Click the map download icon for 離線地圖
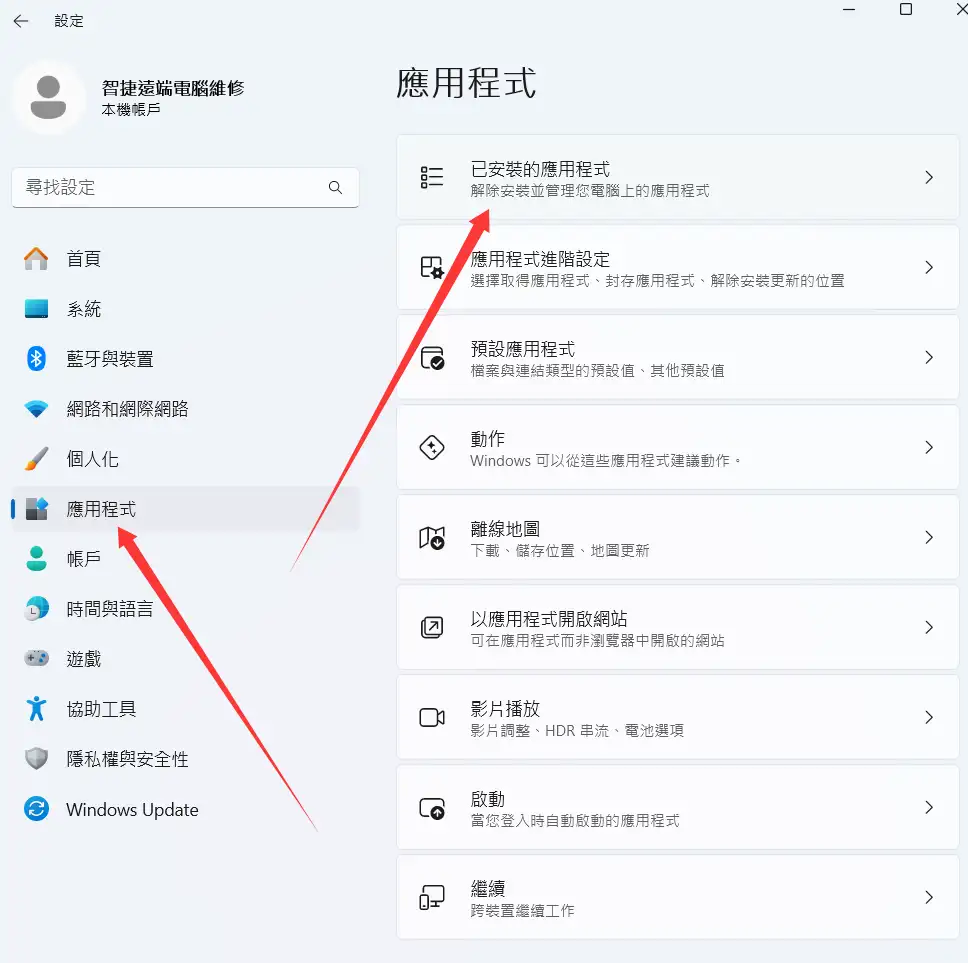Image resolution: width=968 pixels, height=963 pixels. click(432, 538)
